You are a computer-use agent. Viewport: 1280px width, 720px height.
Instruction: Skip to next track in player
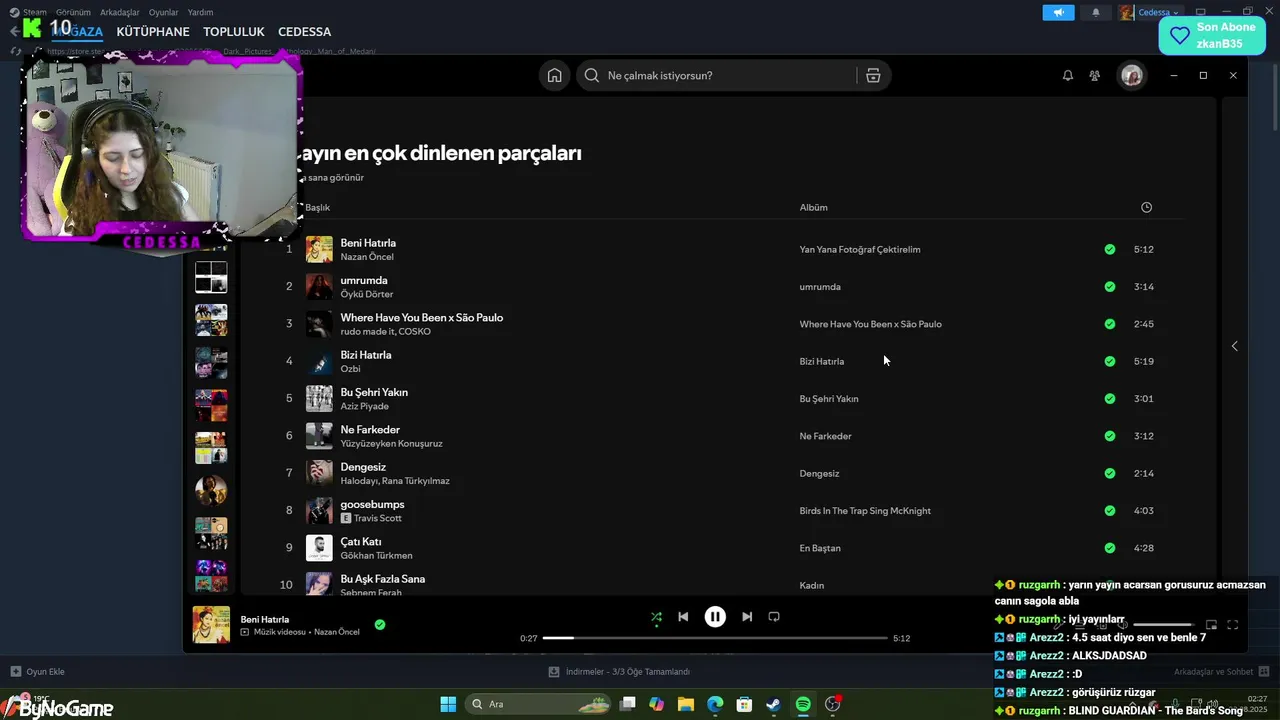pyautogui.click(x=747, y=617)
